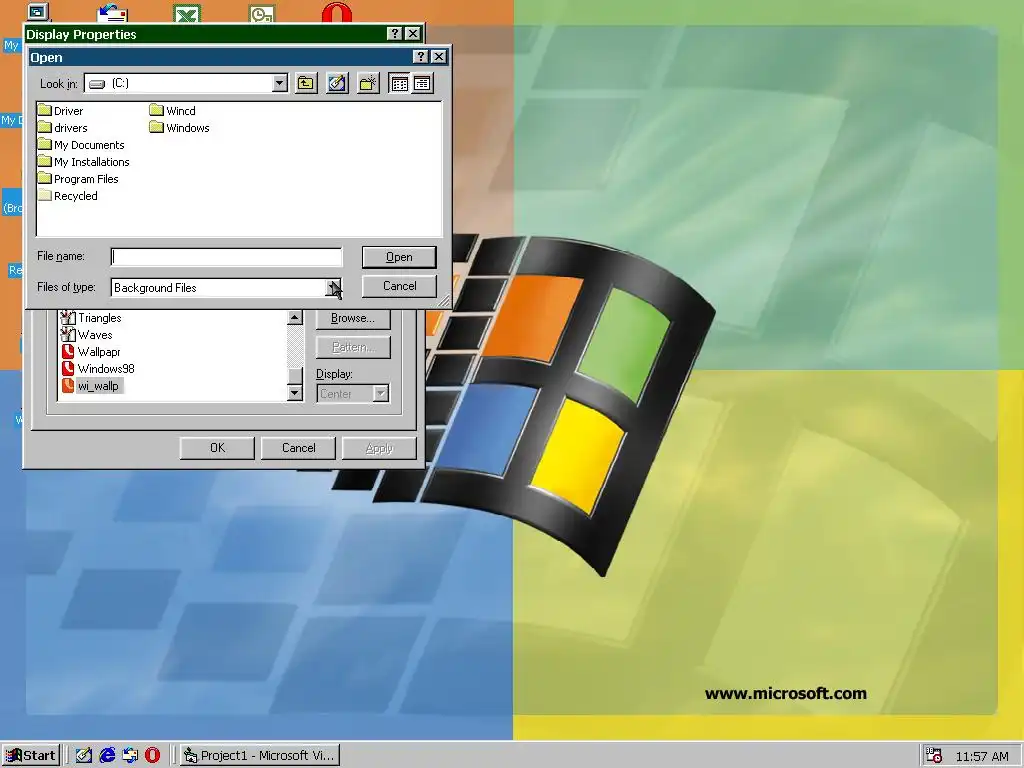1024x768 pixels.
Task: Select Wallpapr in the wallpaper list
Action: (91, 351)
